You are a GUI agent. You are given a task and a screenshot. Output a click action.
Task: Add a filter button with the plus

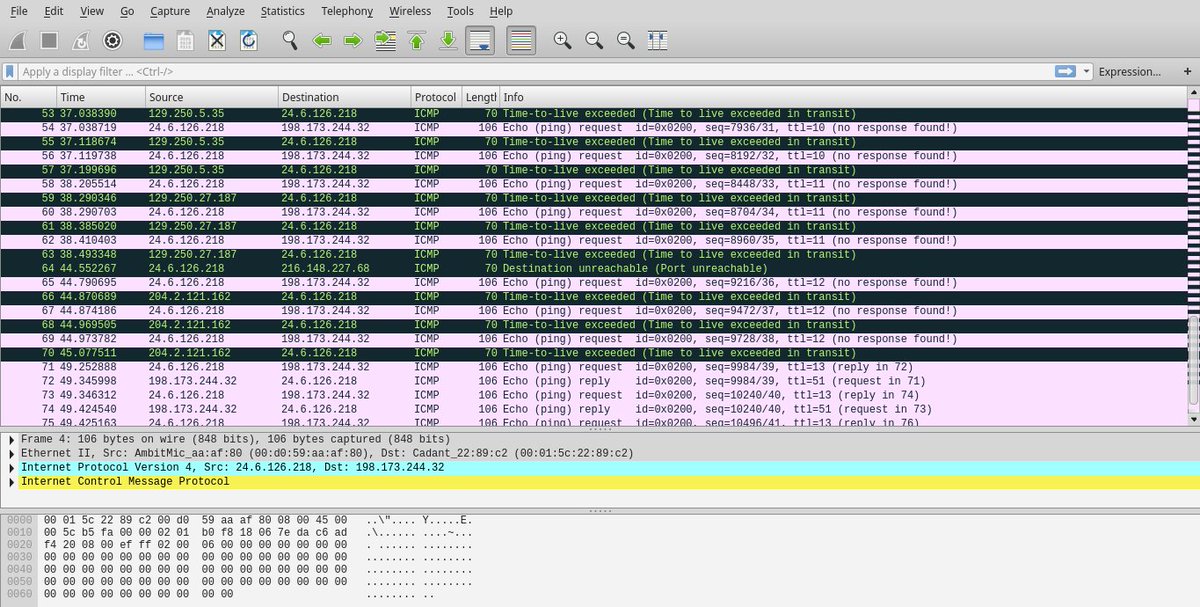[x=1185, y=72]
